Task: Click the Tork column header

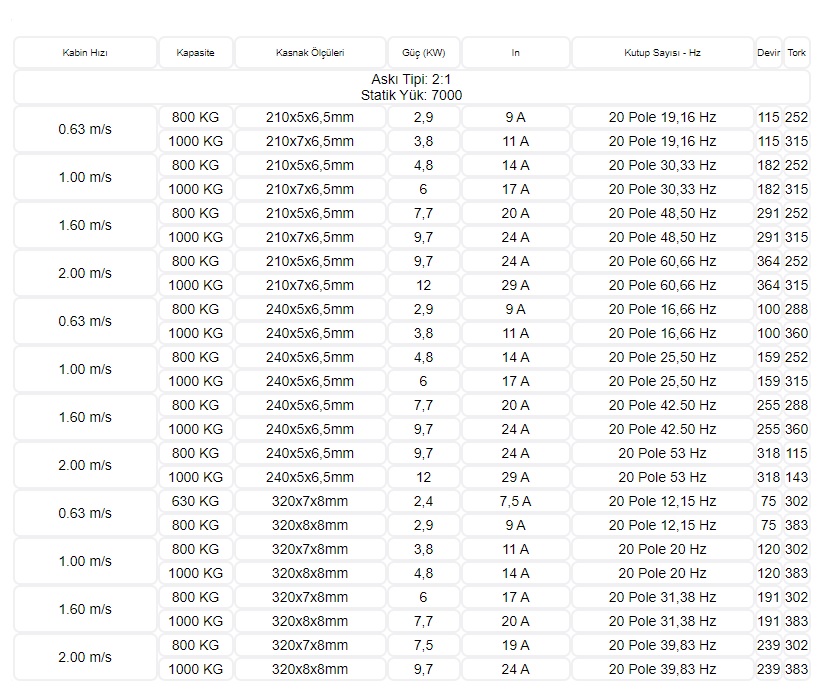Action: point(796,52)
